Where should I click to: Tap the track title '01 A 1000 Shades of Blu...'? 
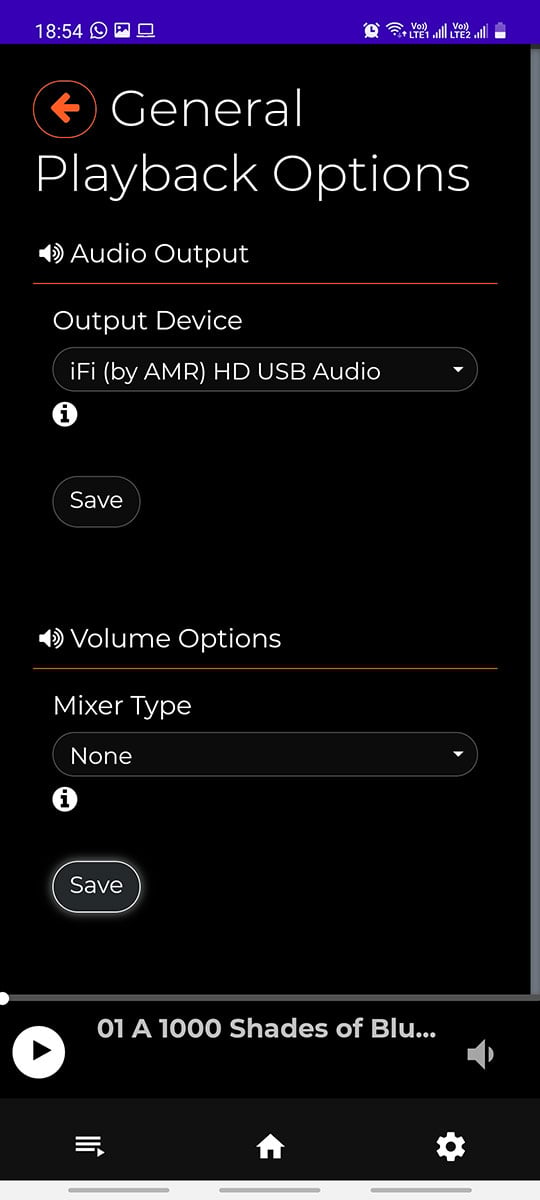[x=266, y=1029]
